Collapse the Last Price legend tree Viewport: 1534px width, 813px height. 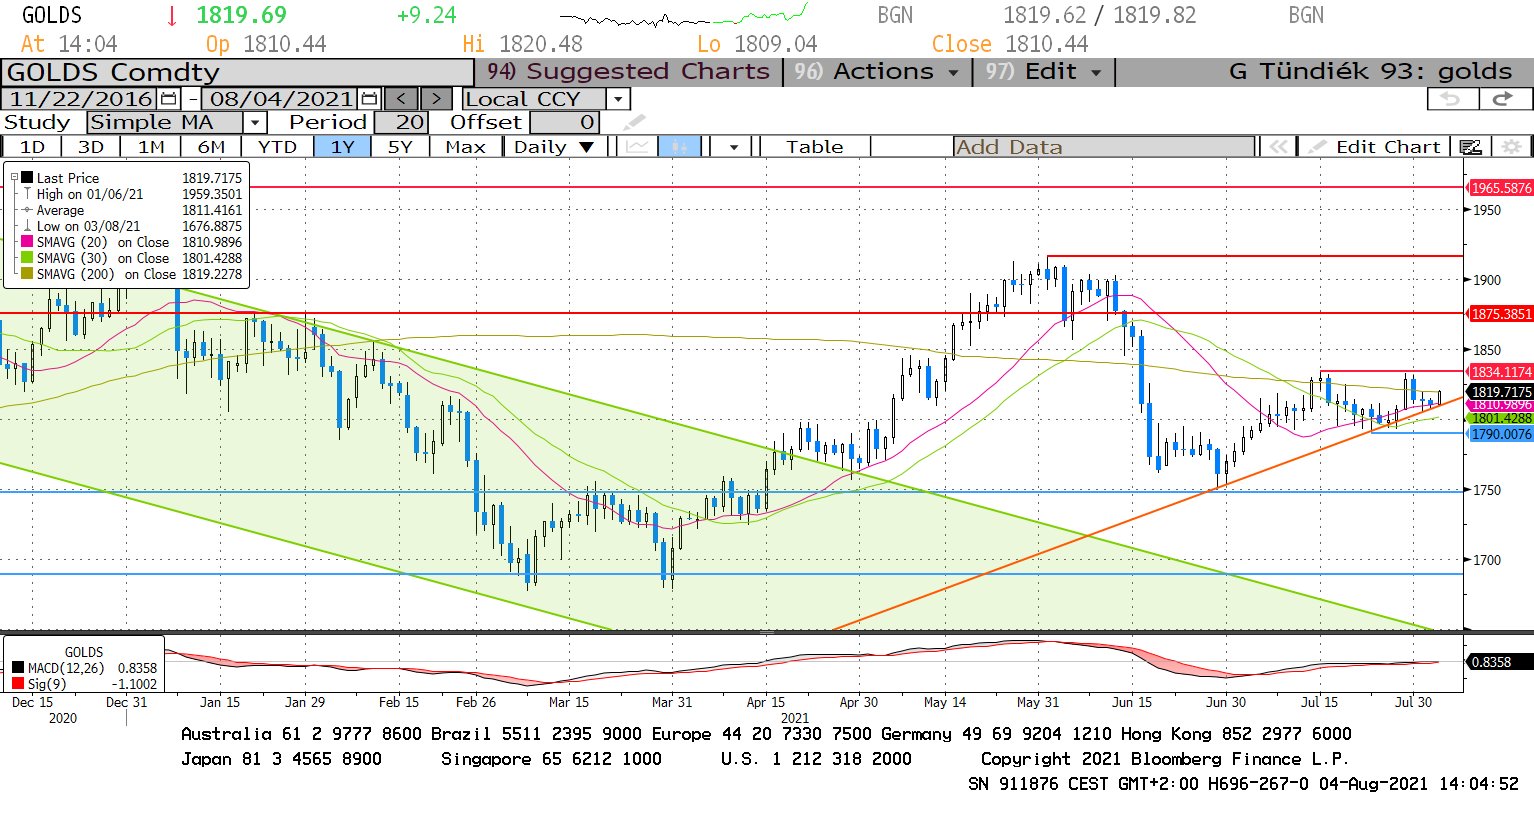(x=14, y=178)
